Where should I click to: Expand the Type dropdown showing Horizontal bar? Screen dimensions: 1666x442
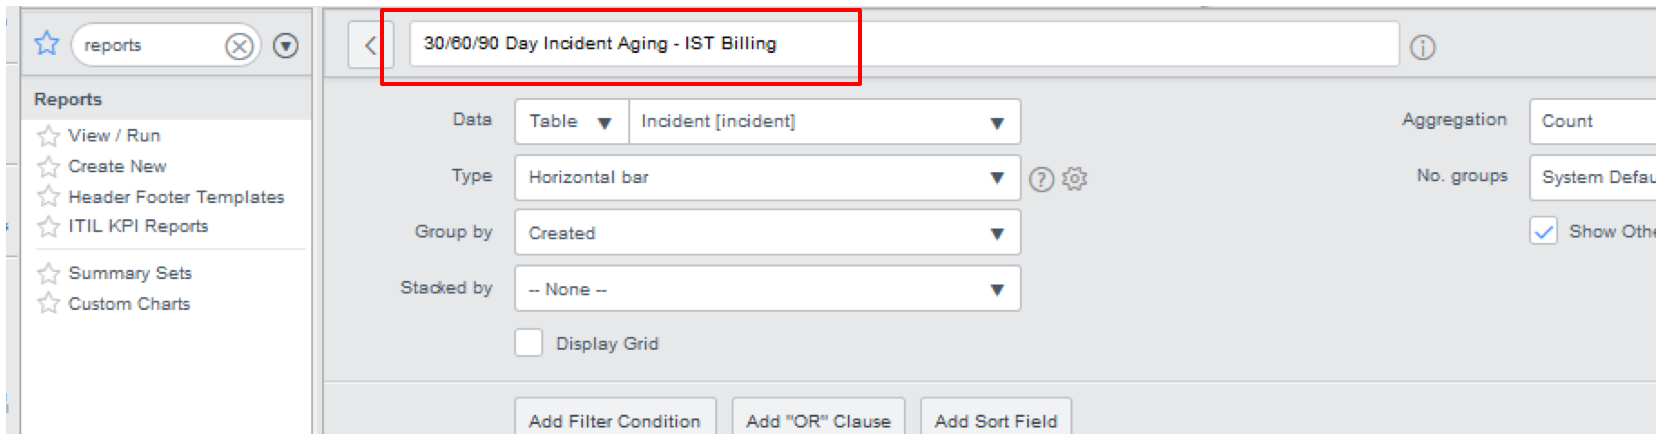pyautogui.click(x=767, y=178)
